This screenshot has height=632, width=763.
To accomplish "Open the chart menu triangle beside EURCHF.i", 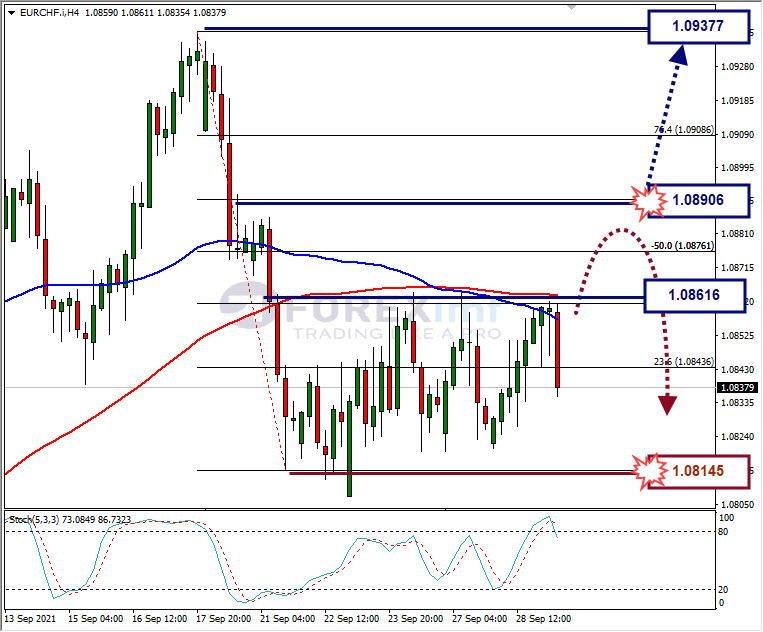I will [x=12, y=13].
